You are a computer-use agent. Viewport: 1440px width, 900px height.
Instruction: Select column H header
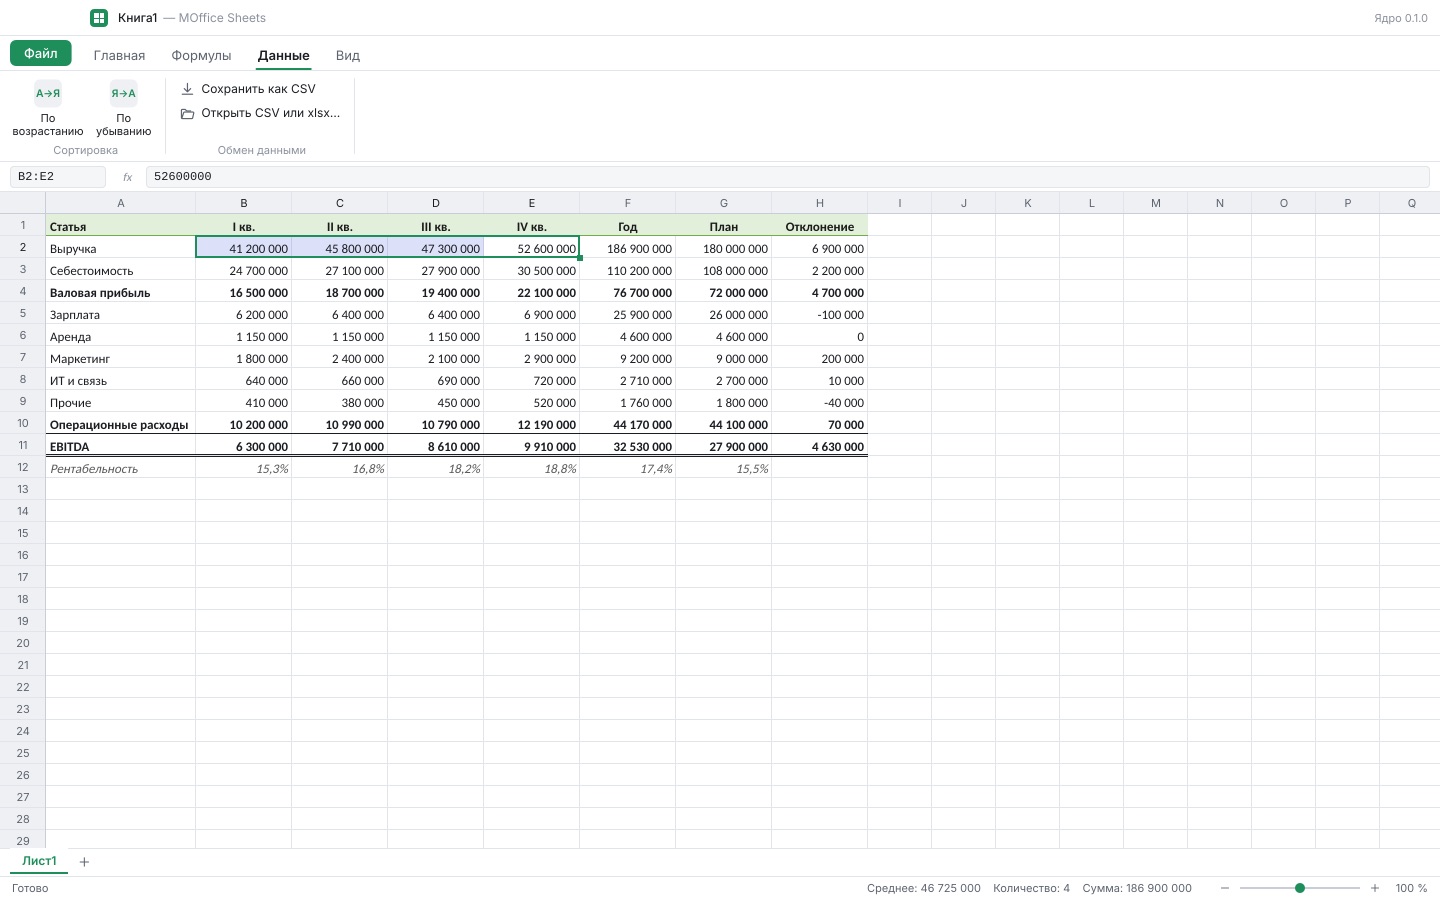820,203
